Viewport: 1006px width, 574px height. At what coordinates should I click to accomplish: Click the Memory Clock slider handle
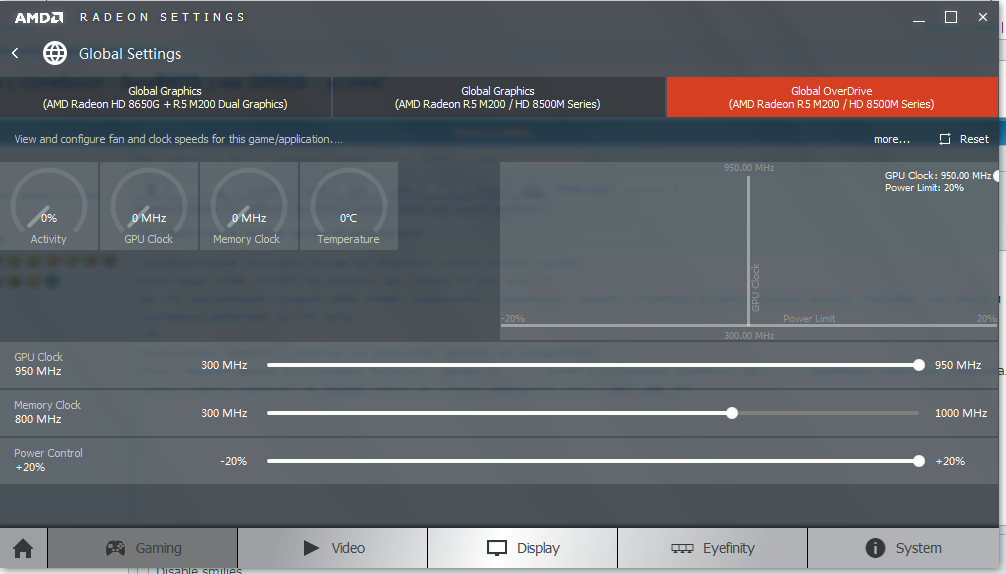[x=732, y=413]
